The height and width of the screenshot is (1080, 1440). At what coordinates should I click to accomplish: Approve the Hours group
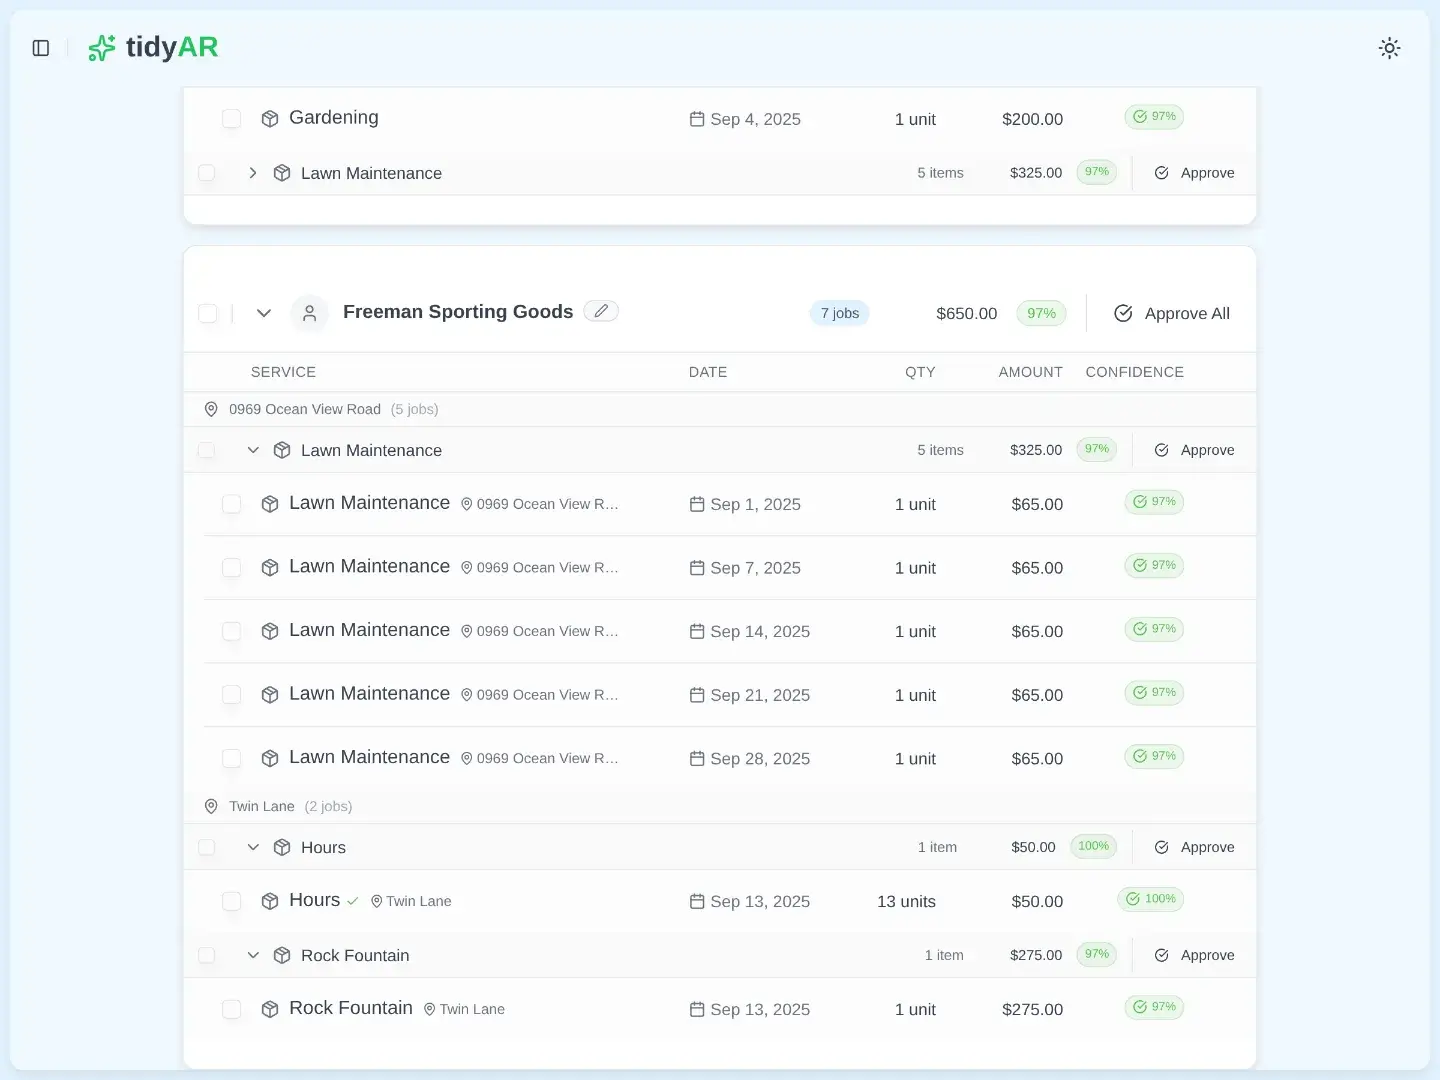click(x=1194, y=847)
